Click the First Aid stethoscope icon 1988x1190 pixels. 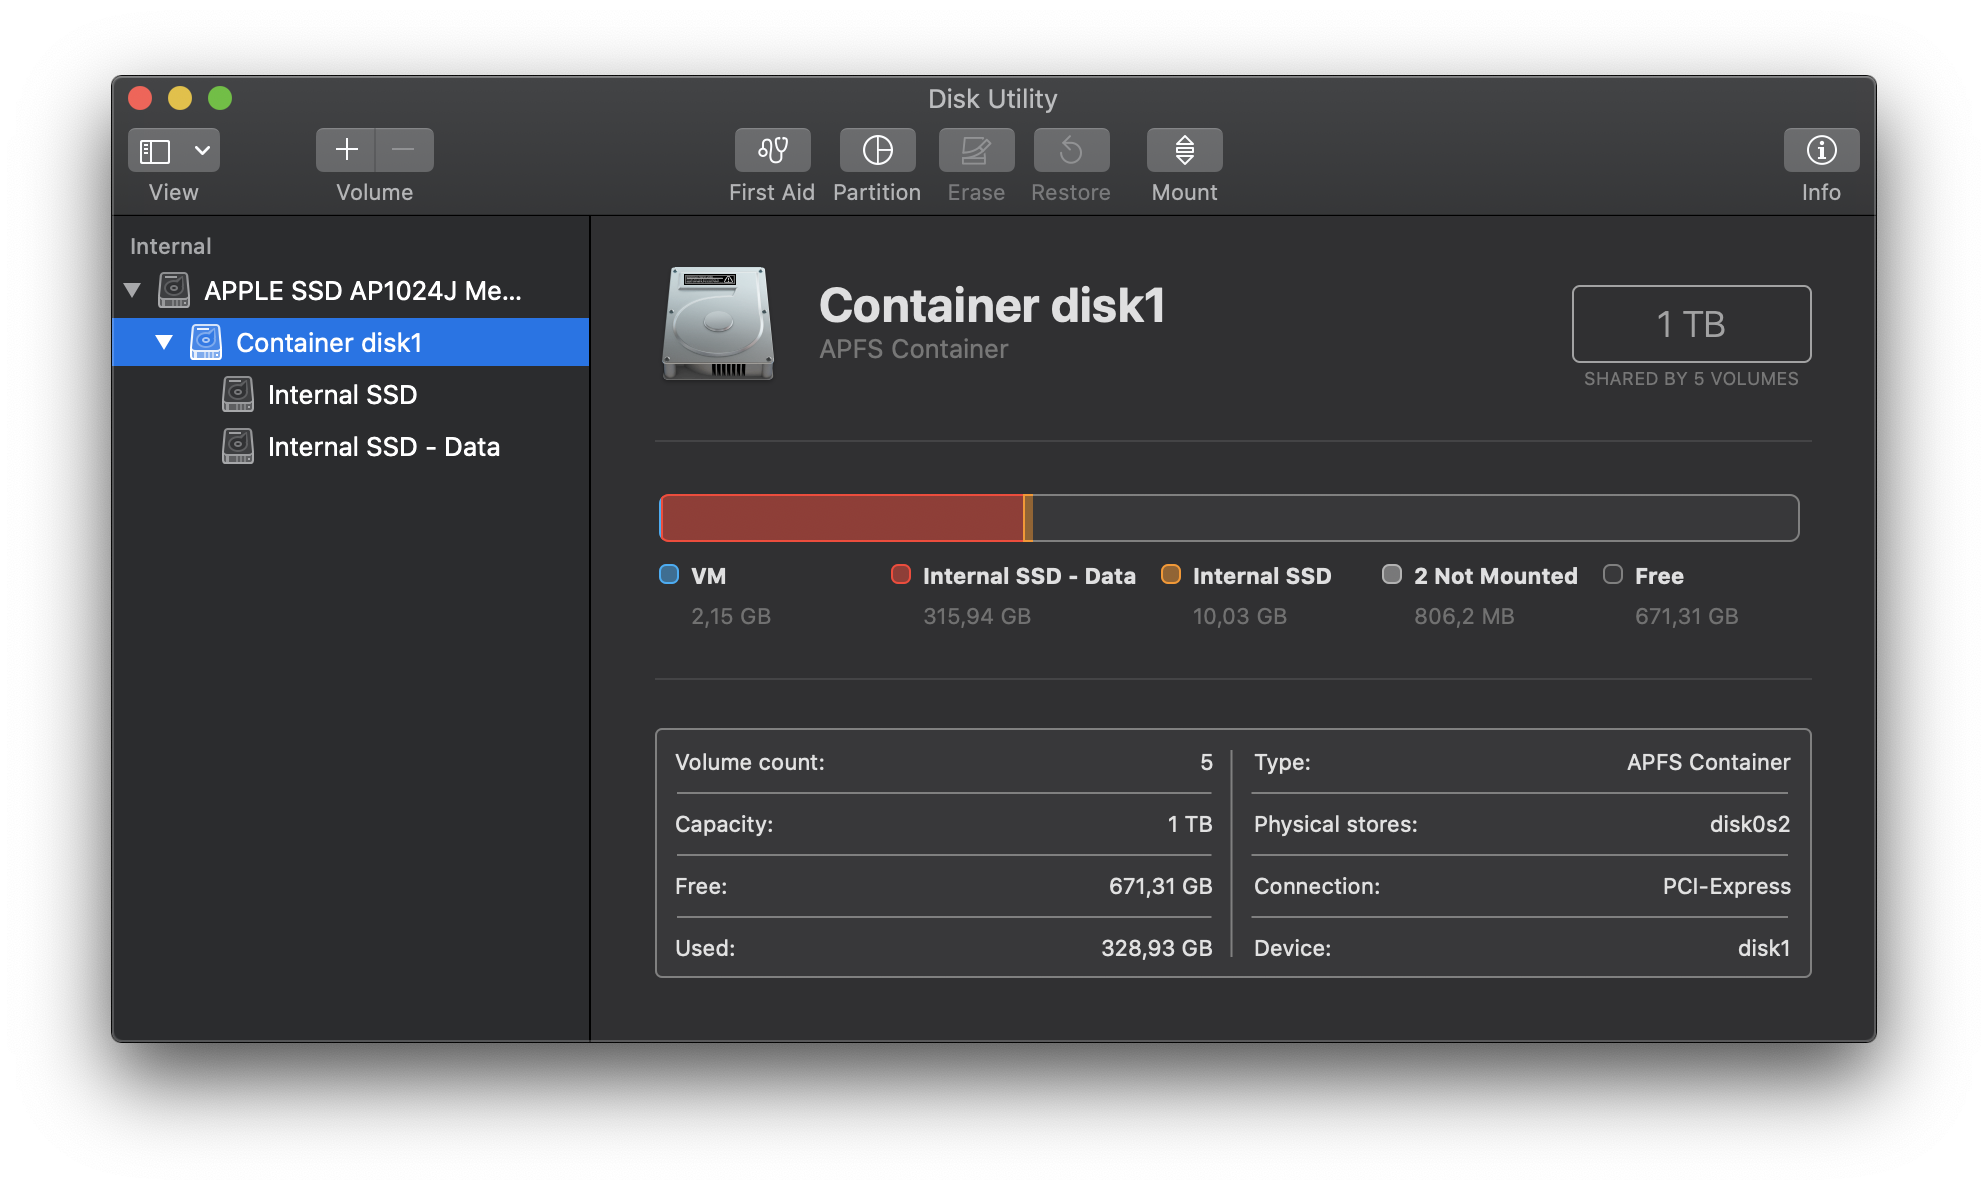(772, 150)
